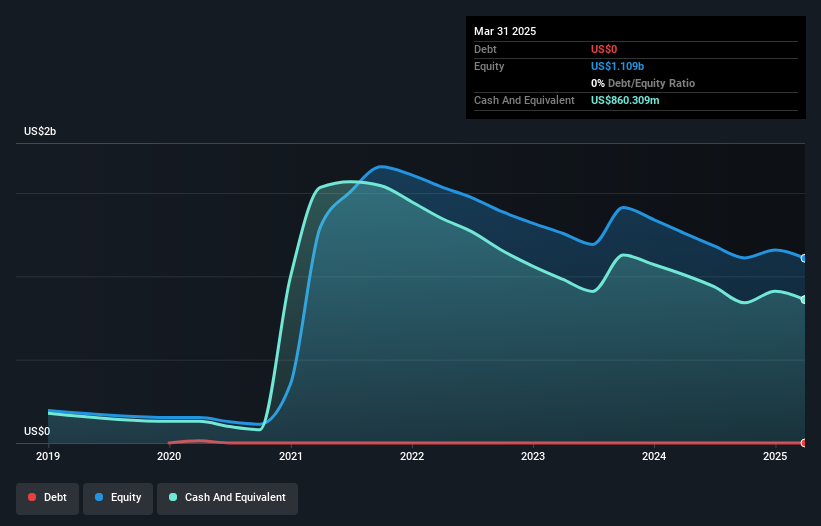Select the Debt endpoint marker at Mar 2025
Image resolution: width=821 pixels, height=526 pixels.
tap(804, 443)
